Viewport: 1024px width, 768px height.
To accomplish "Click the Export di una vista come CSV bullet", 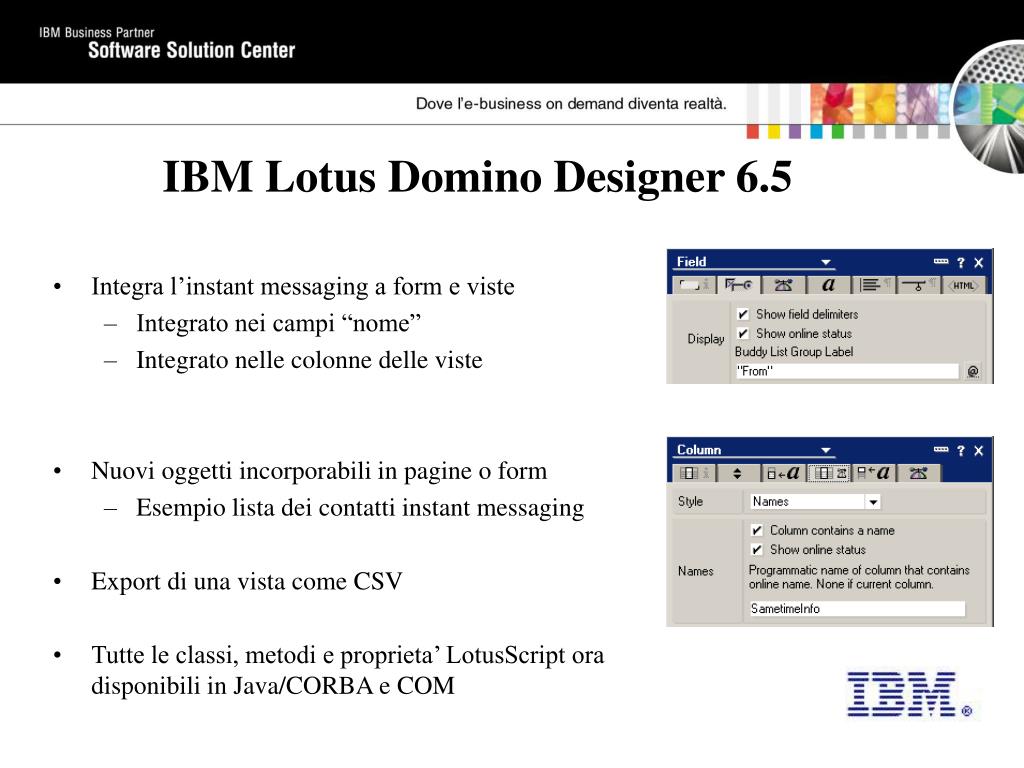I will (x=246, y=581).
